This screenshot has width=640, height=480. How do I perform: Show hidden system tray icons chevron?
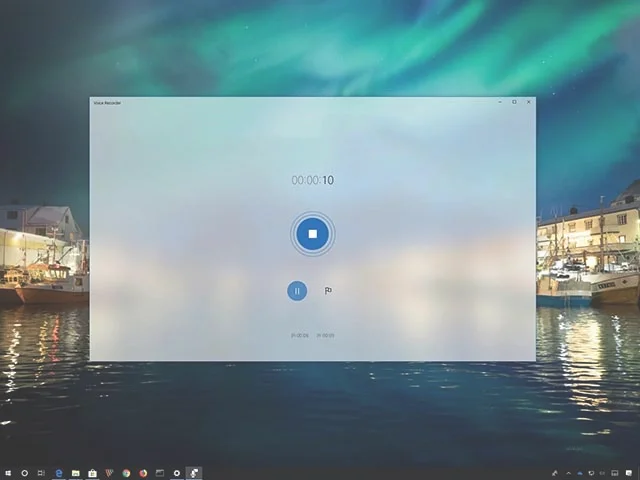(x=568, y=473)
